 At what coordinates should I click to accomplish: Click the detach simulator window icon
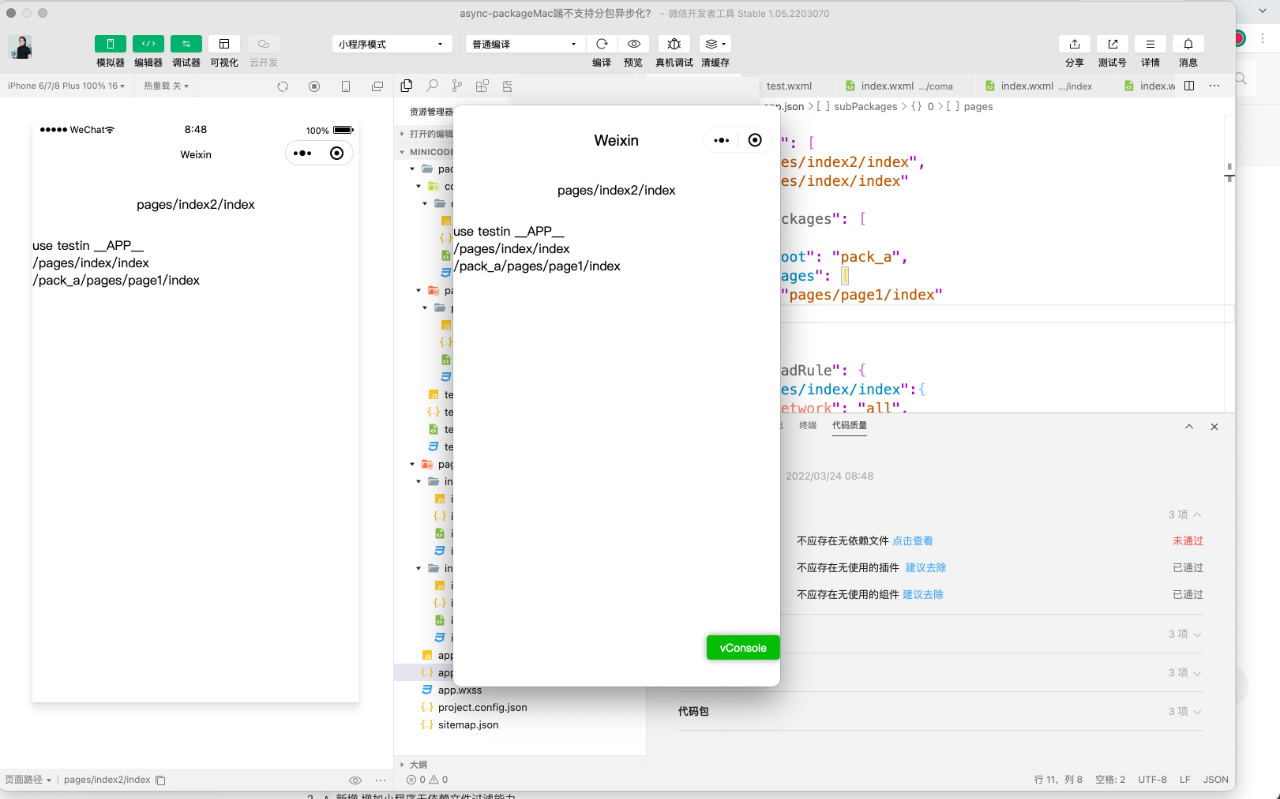point(377,86)
